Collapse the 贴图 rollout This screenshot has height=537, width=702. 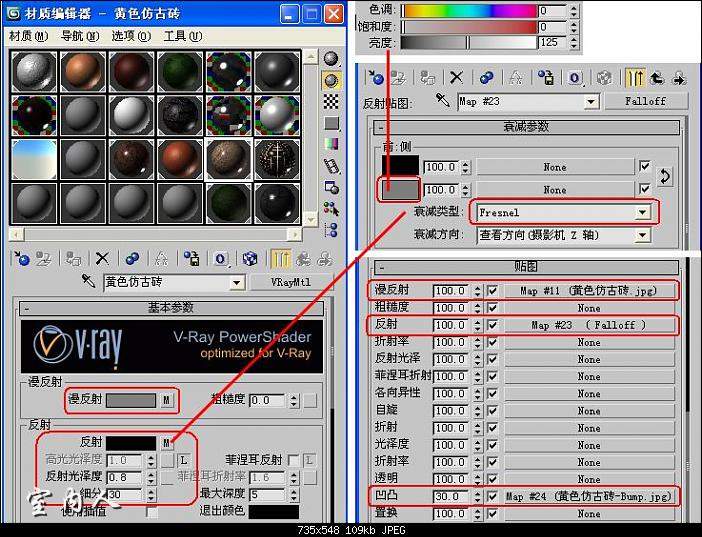[x=526, y=267]
